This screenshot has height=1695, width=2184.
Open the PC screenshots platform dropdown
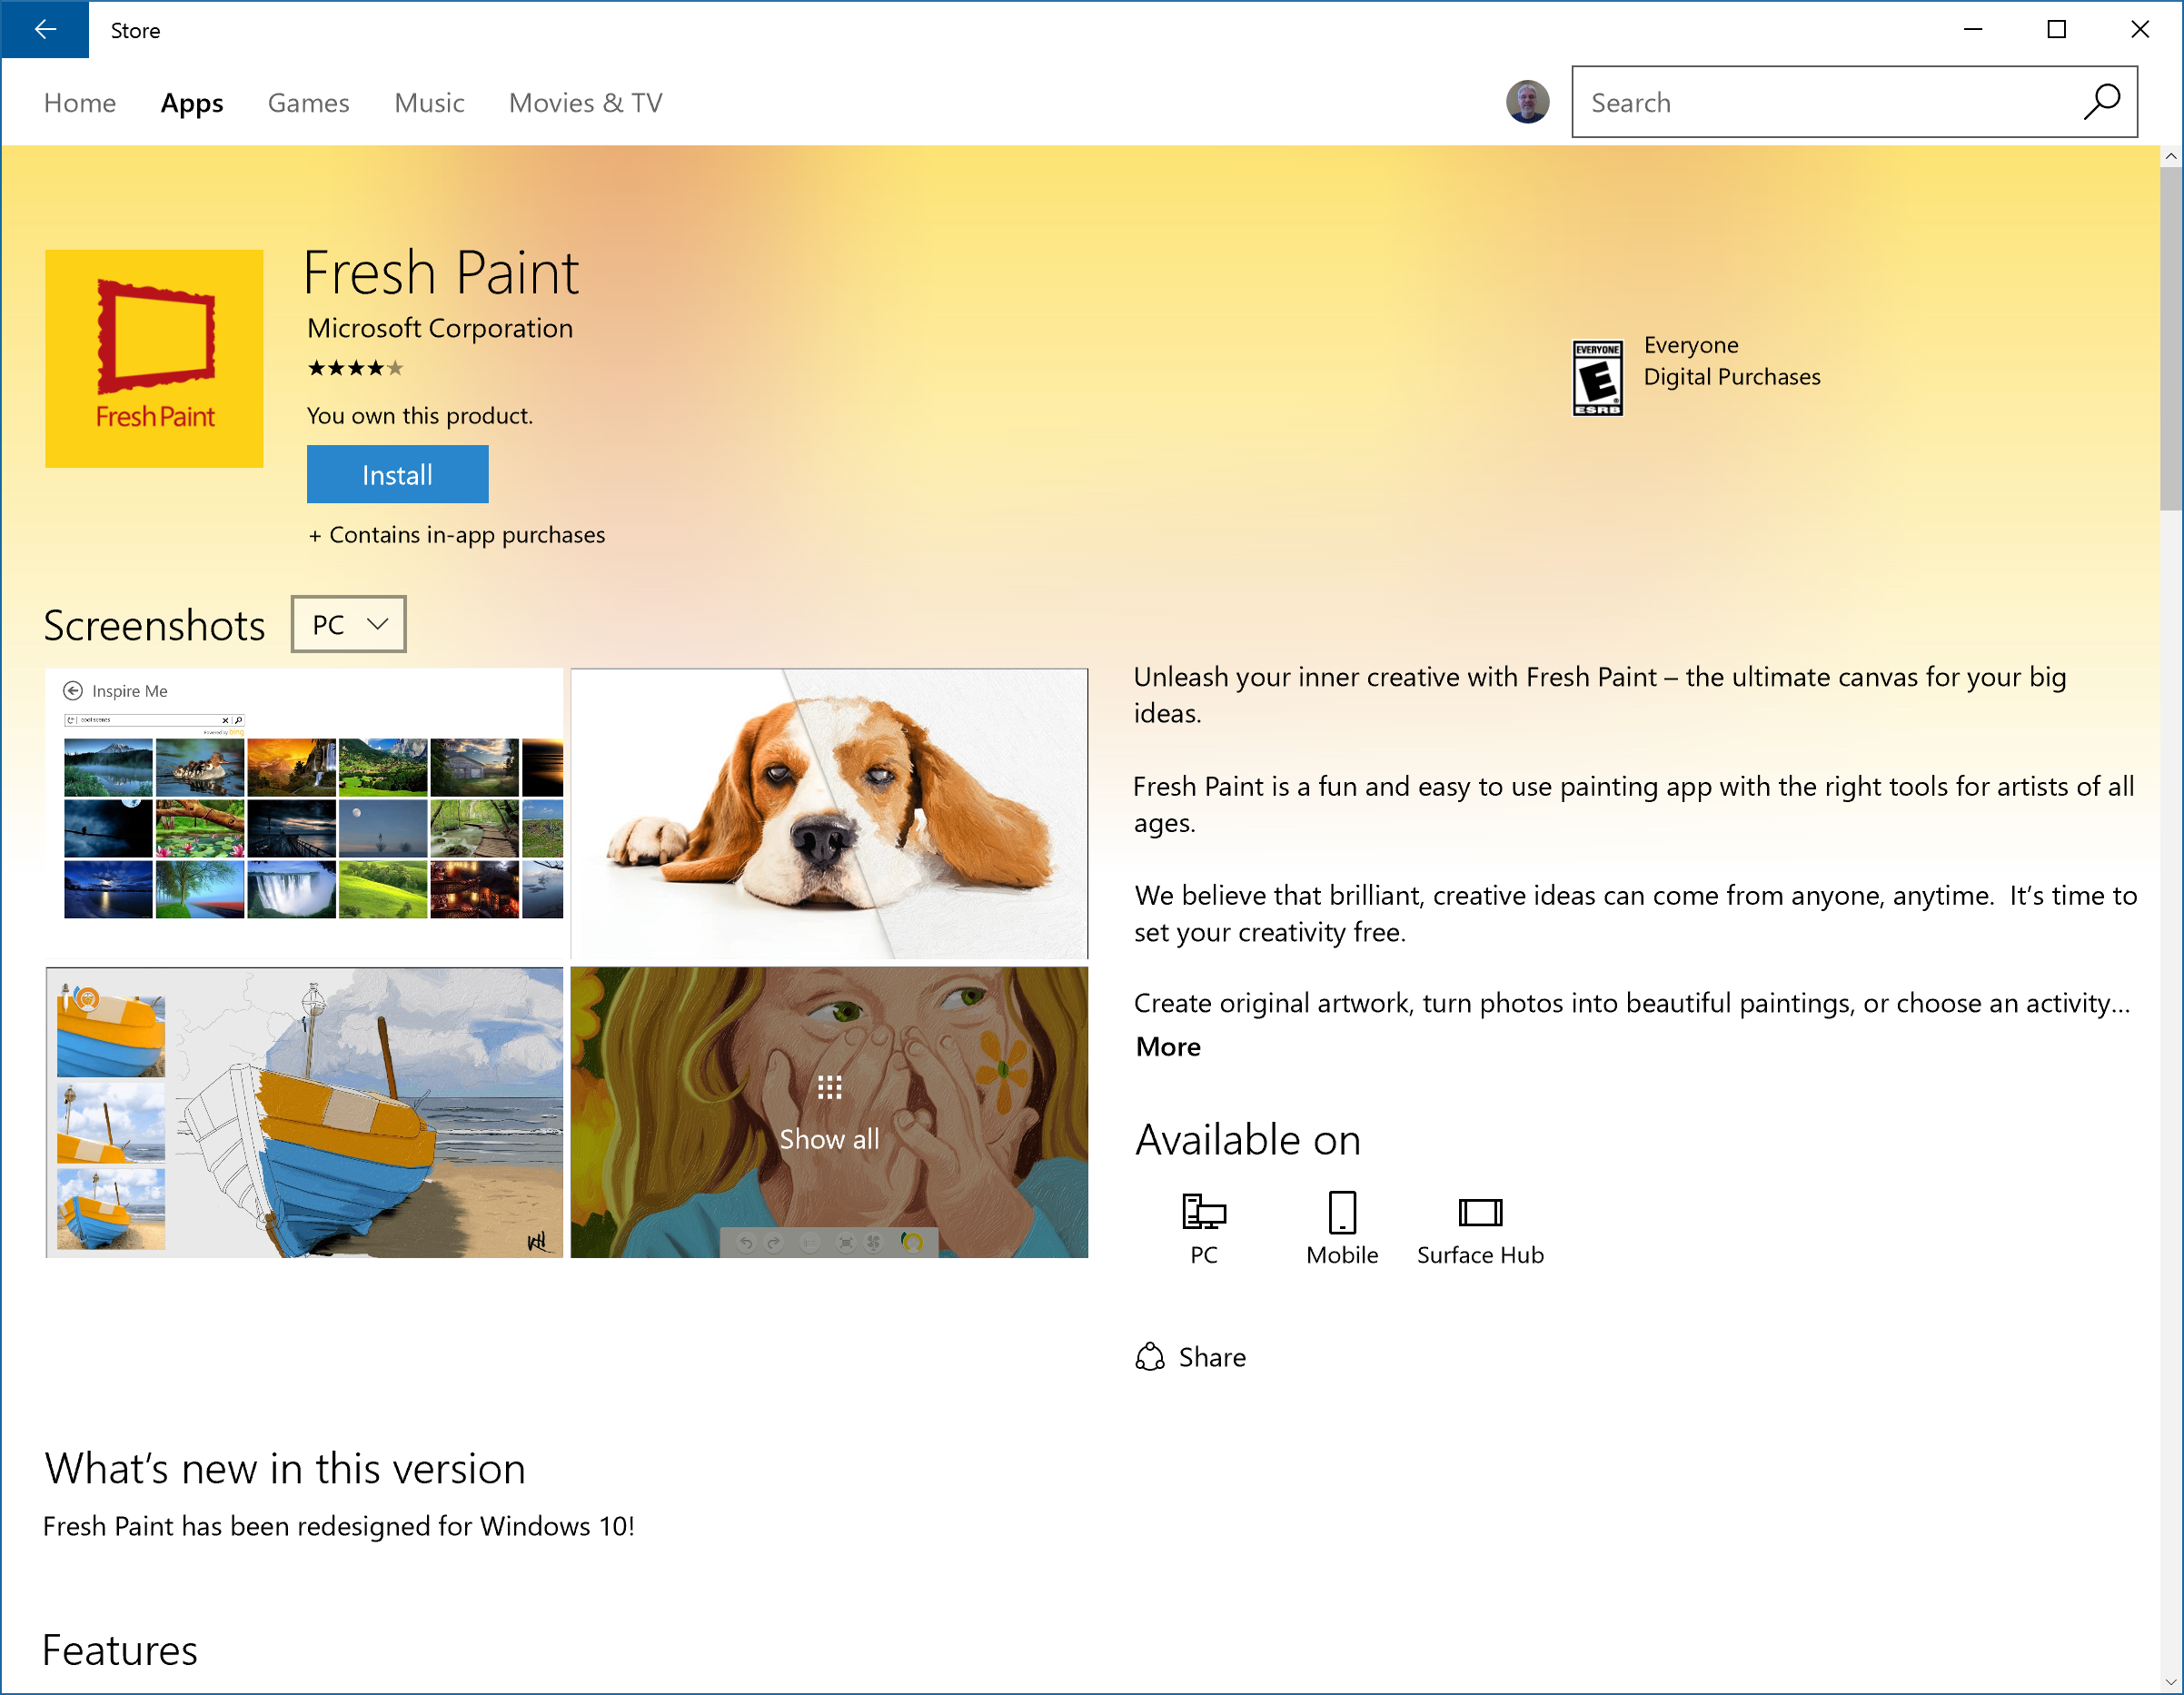pos(348,624)
